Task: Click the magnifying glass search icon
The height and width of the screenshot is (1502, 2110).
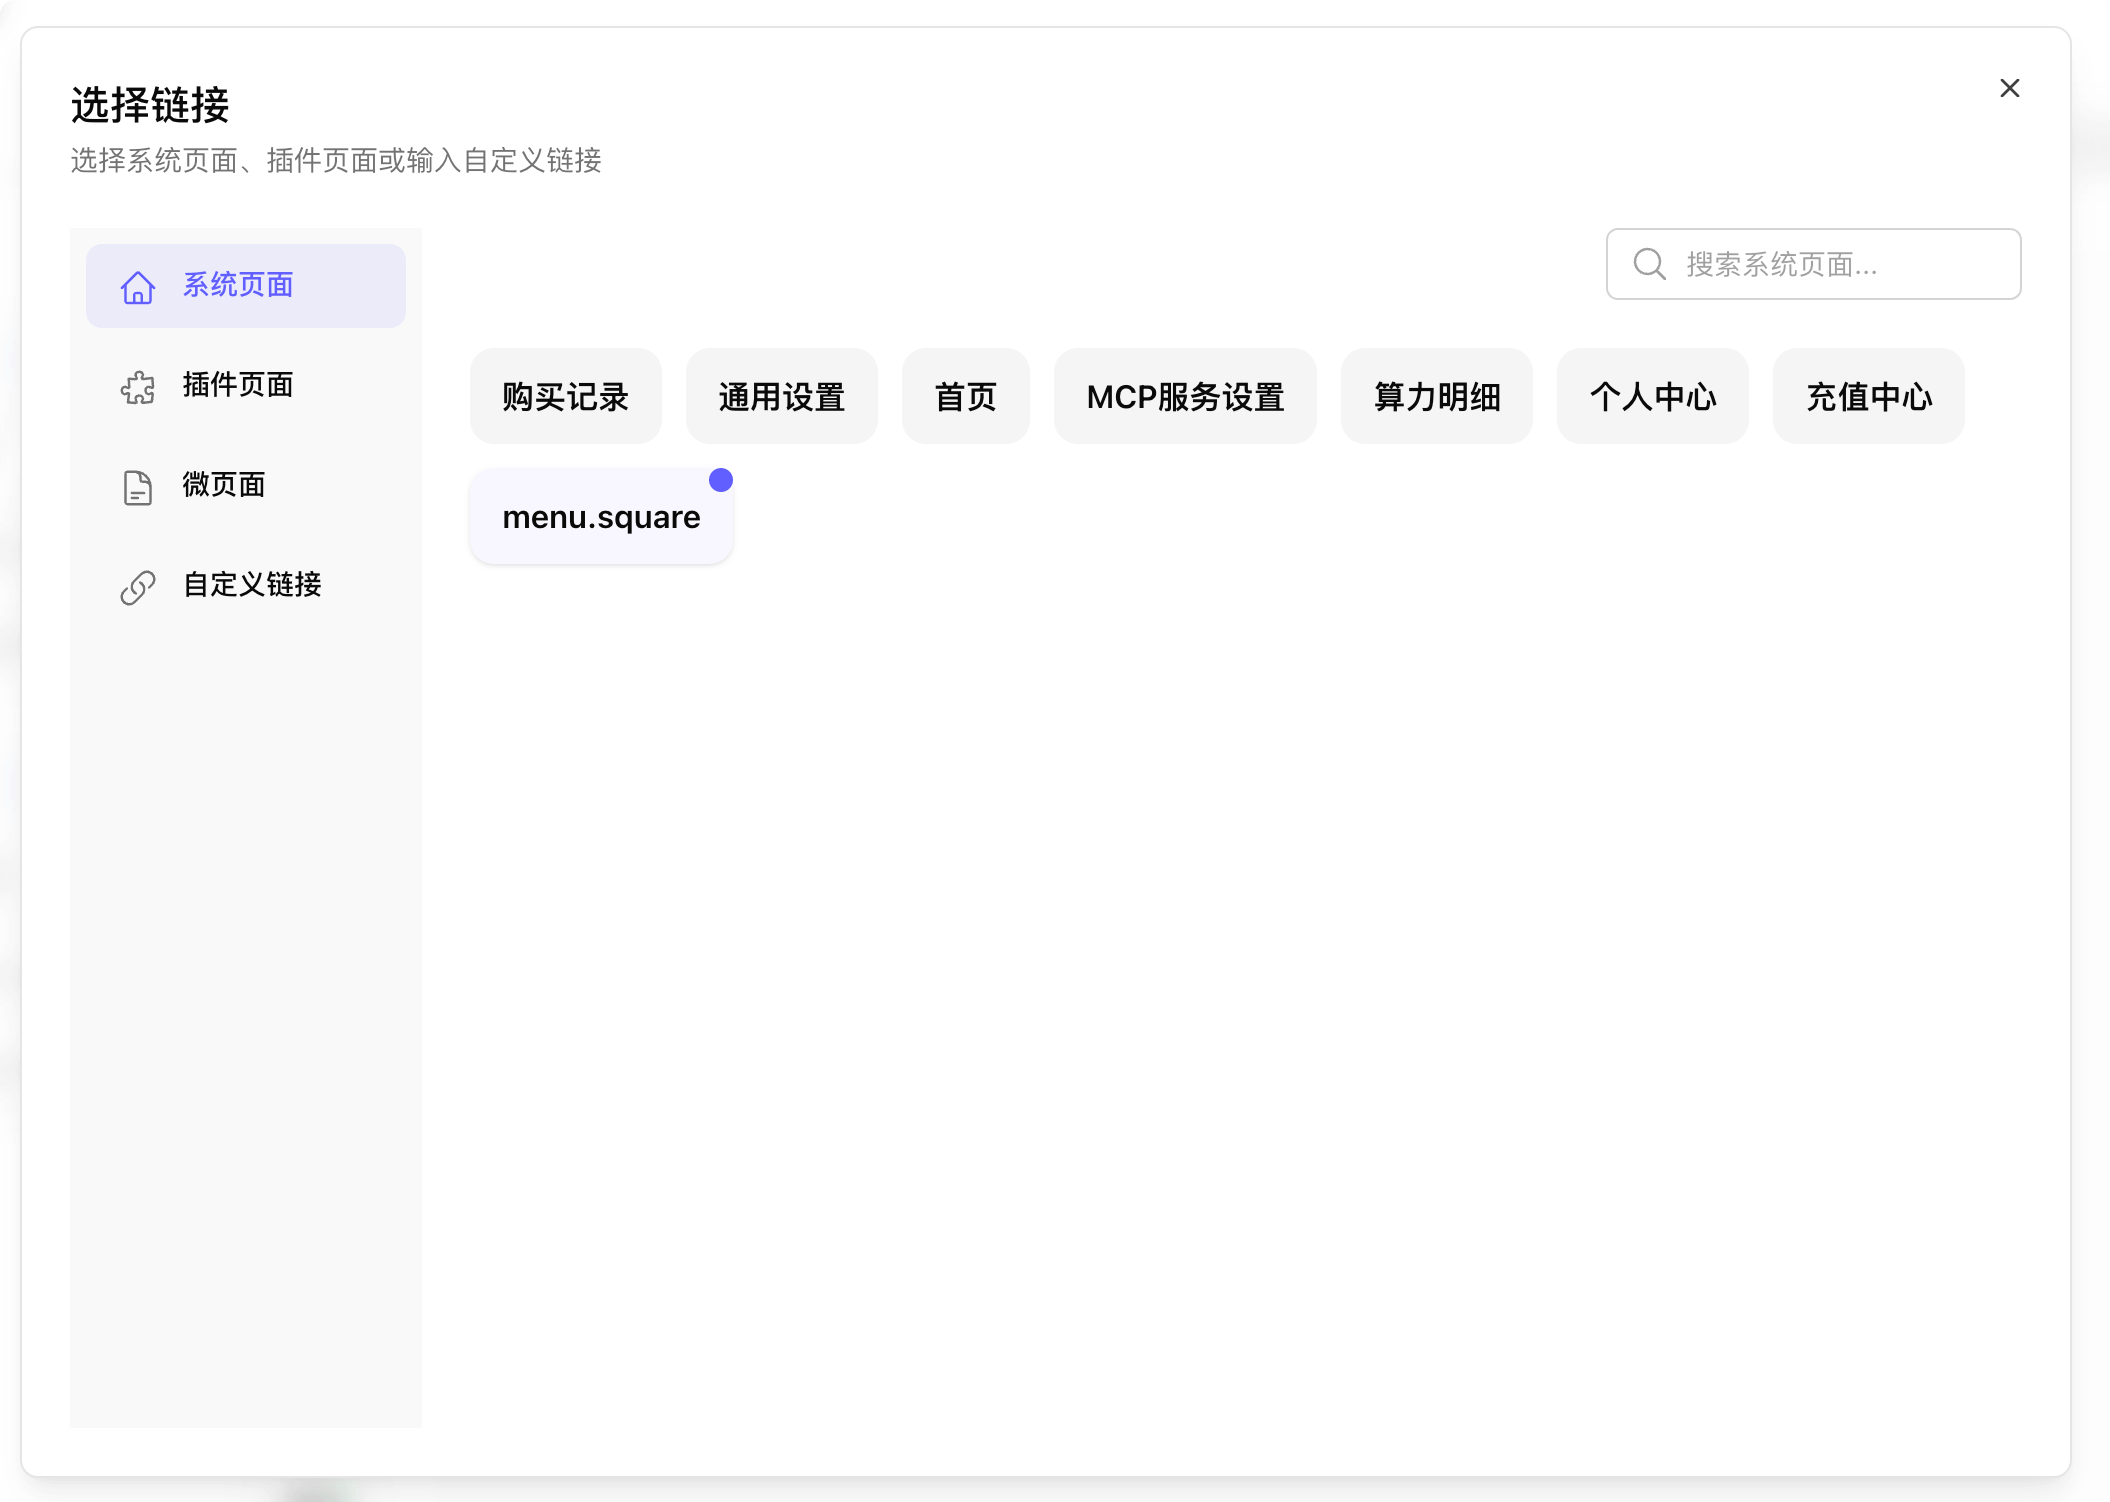Action: 1650,264
